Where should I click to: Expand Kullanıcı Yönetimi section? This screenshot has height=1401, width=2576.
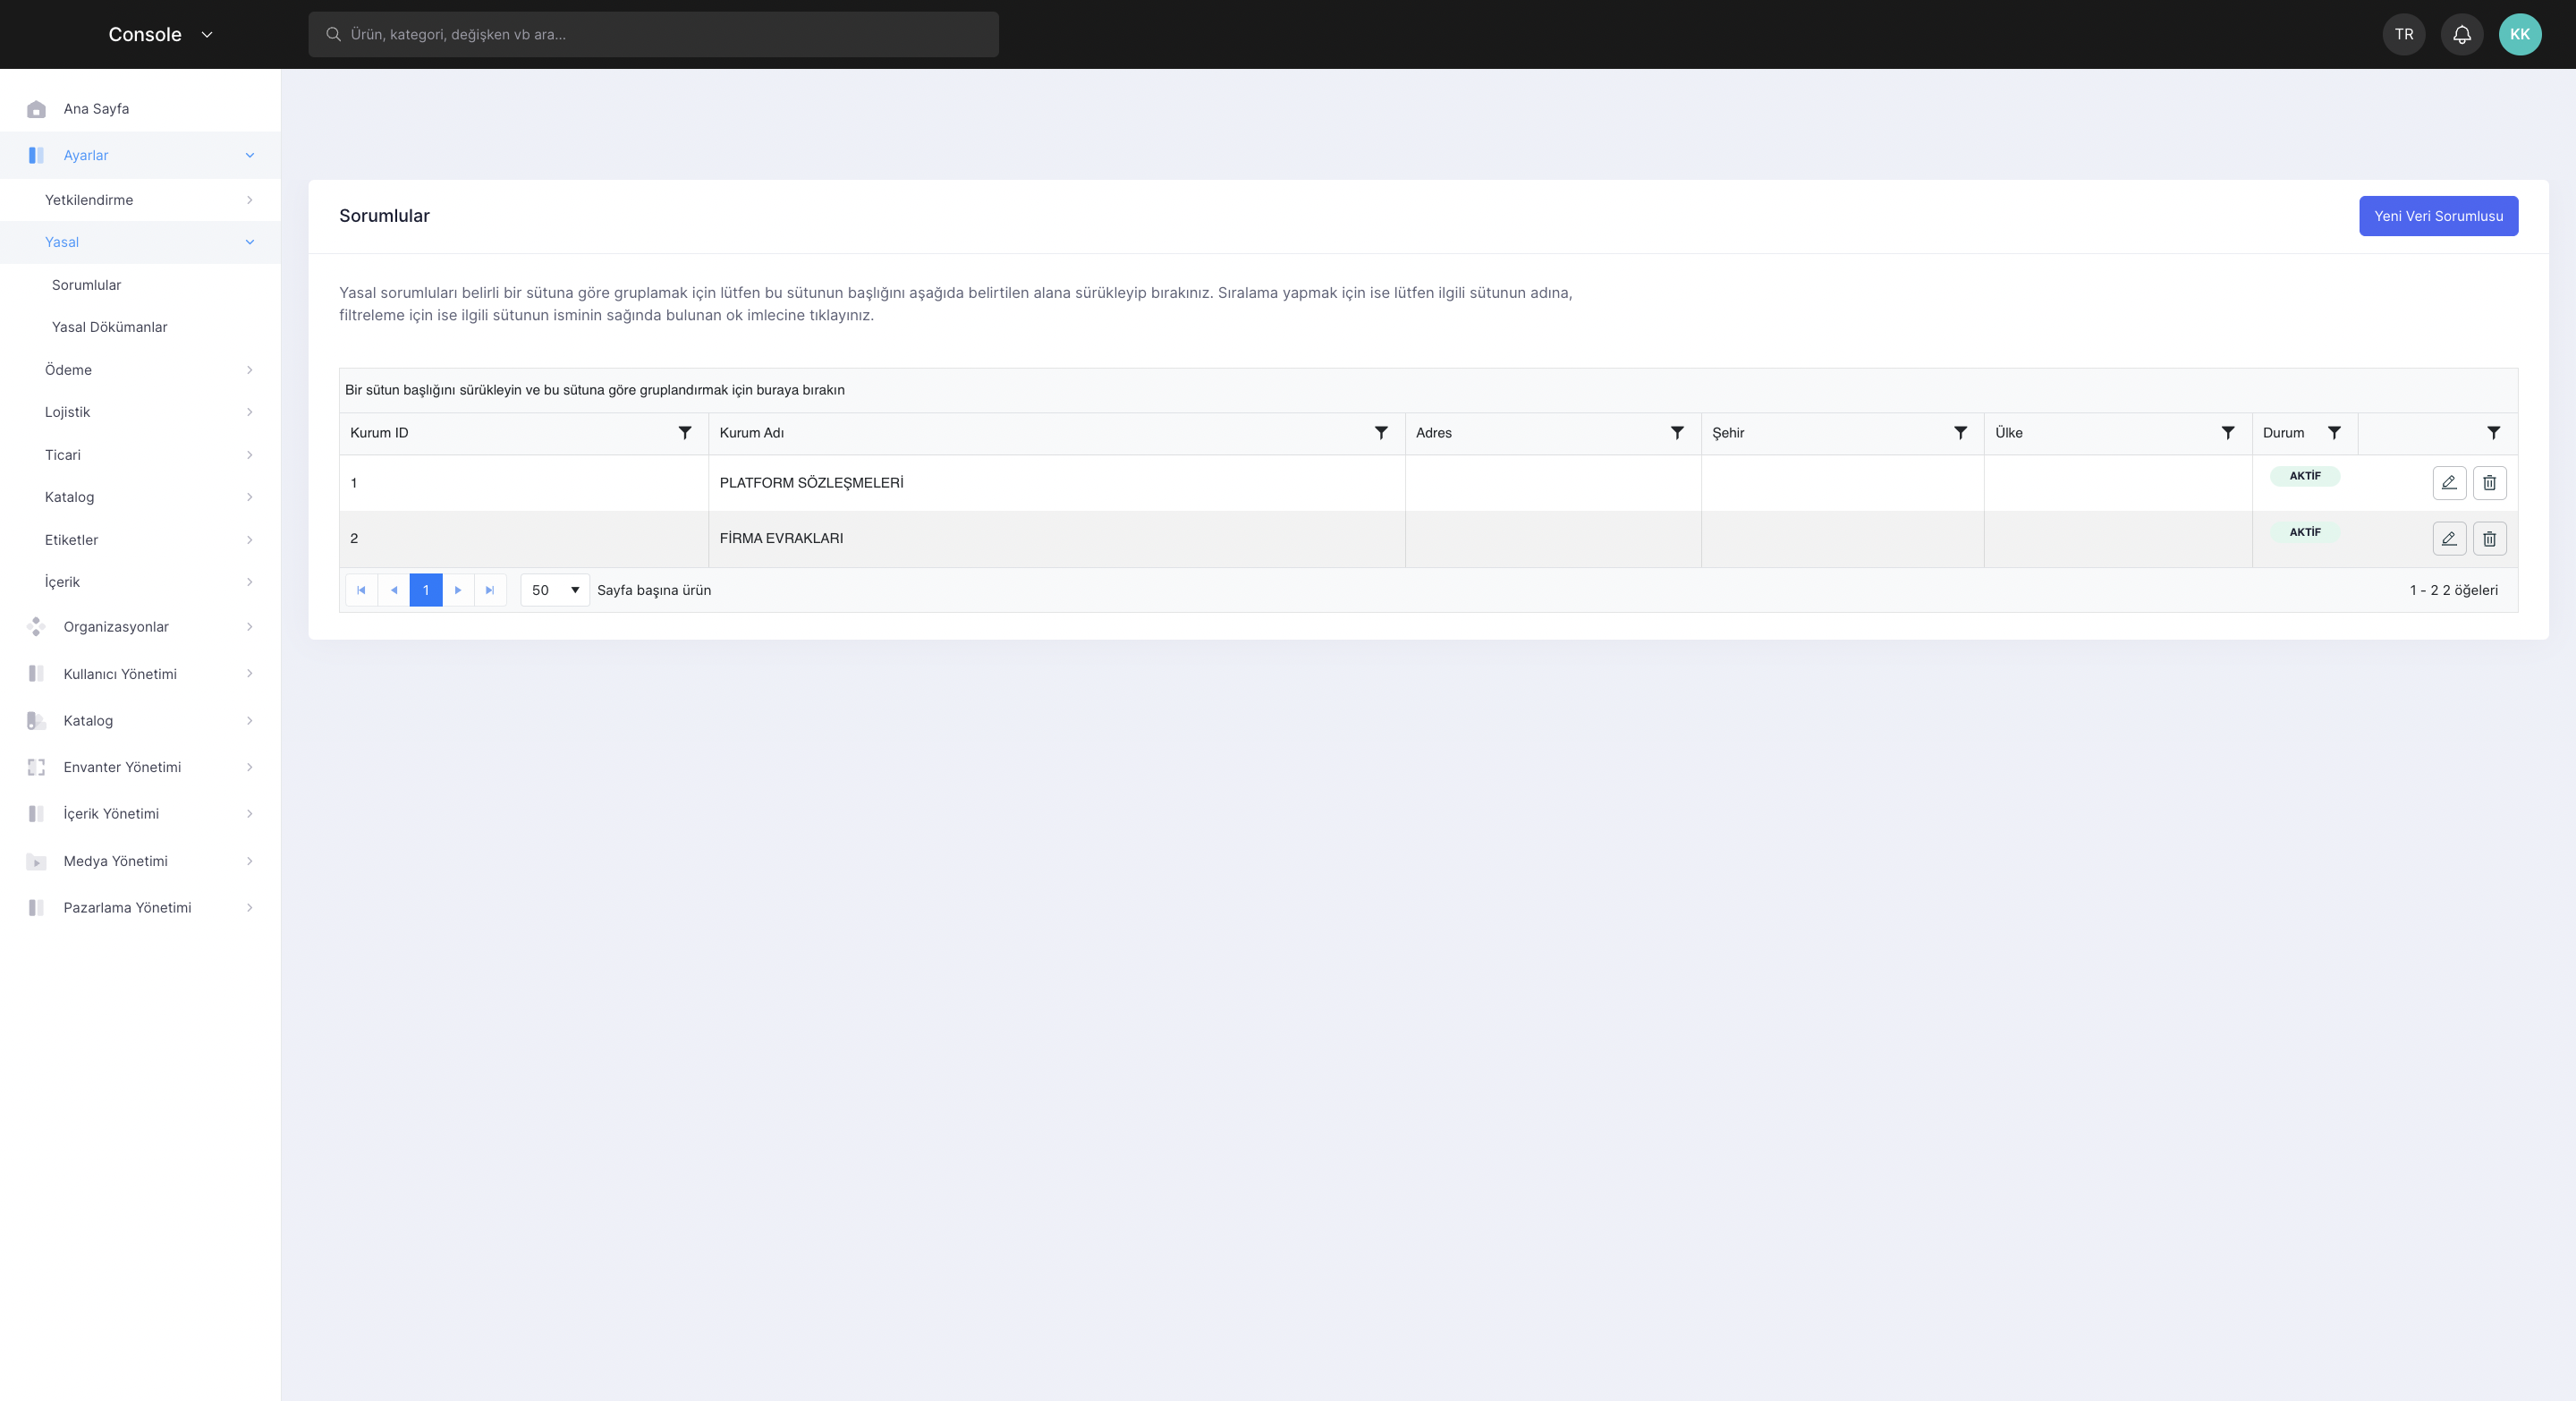click(140, 674)
